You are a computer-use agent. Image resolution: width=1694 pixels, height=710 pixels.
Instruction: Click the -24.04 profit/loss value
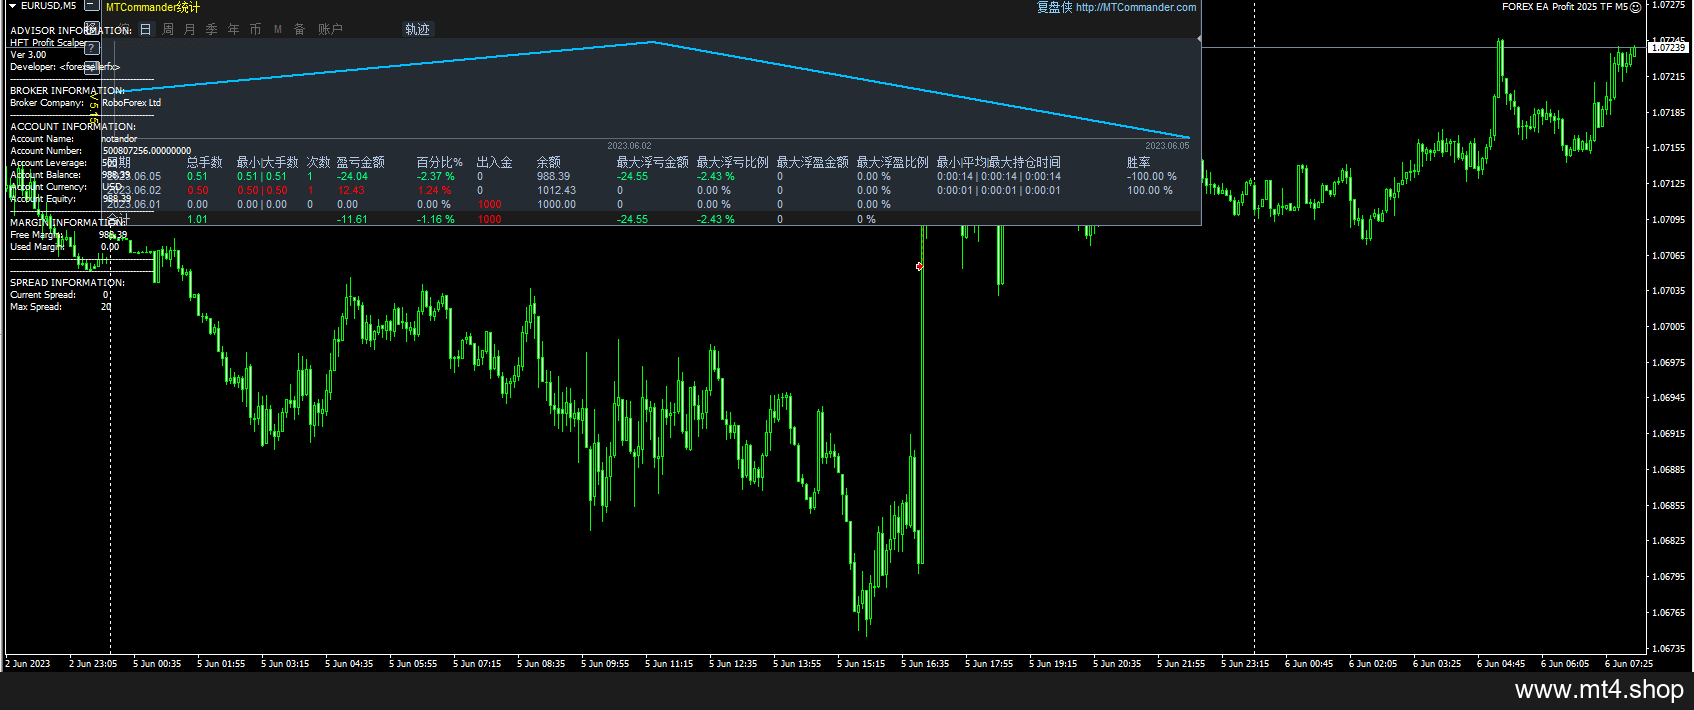click(352, 176)
